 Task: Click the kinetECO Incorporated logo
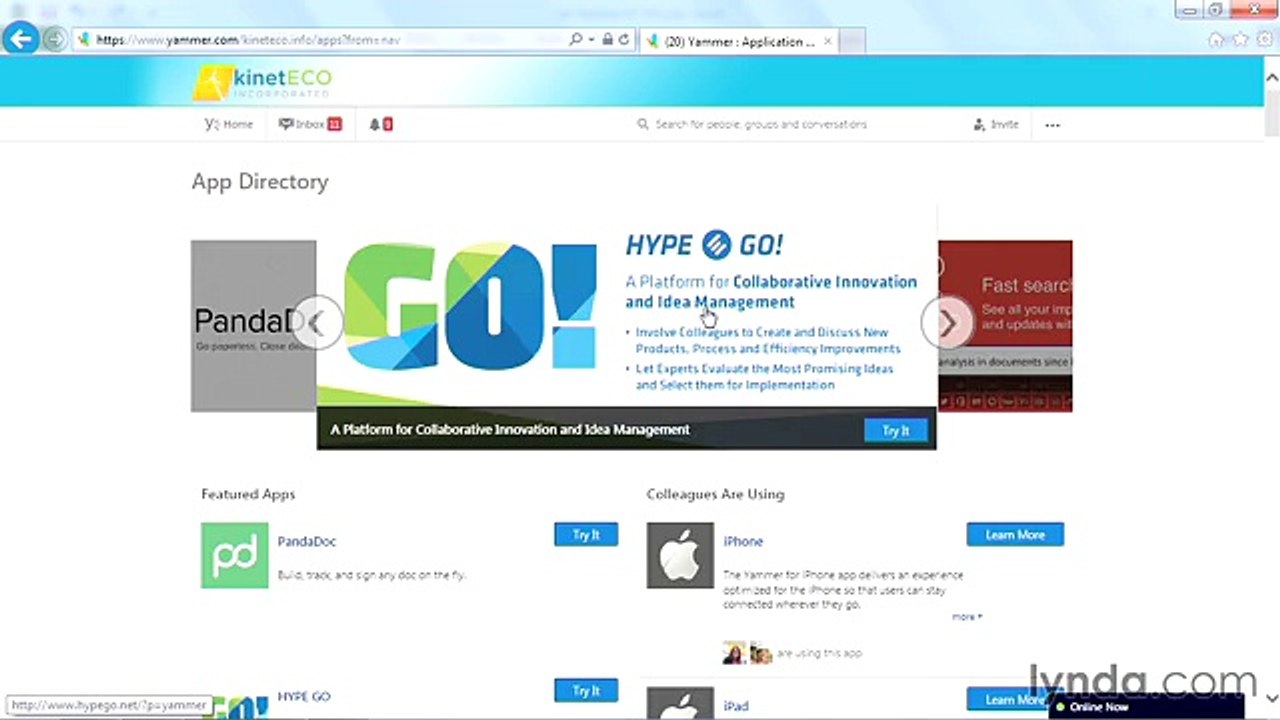point(262,81)
